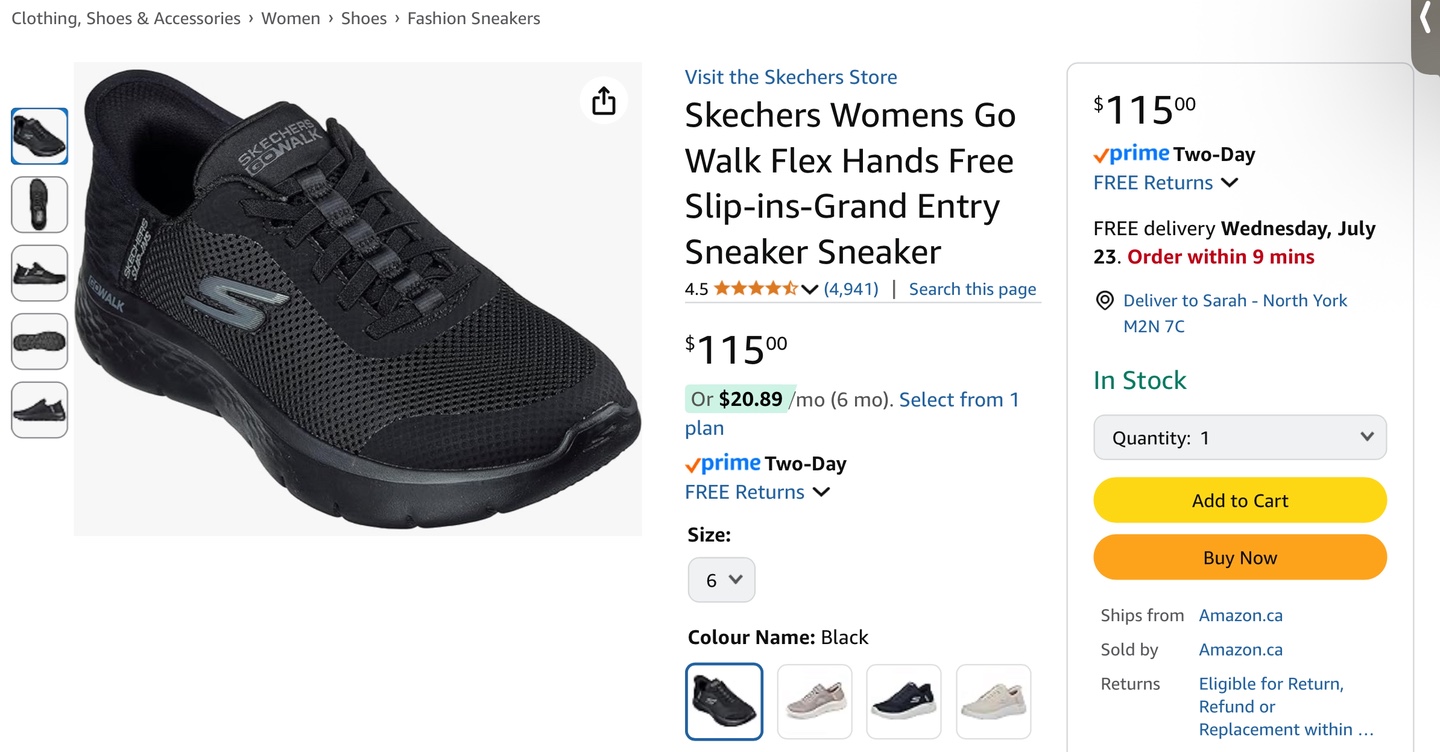Open the Size dropdown showing 6
1440x752 pixels.
pyautogui.click(x=721, y=580)
